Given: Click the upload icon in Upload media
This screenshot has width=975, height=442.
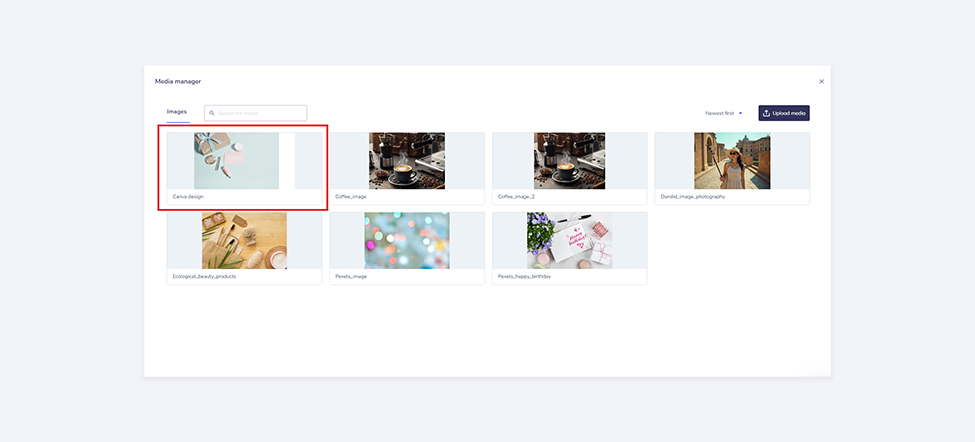Looking at the screenshot, I should click(x=766, y=113).
